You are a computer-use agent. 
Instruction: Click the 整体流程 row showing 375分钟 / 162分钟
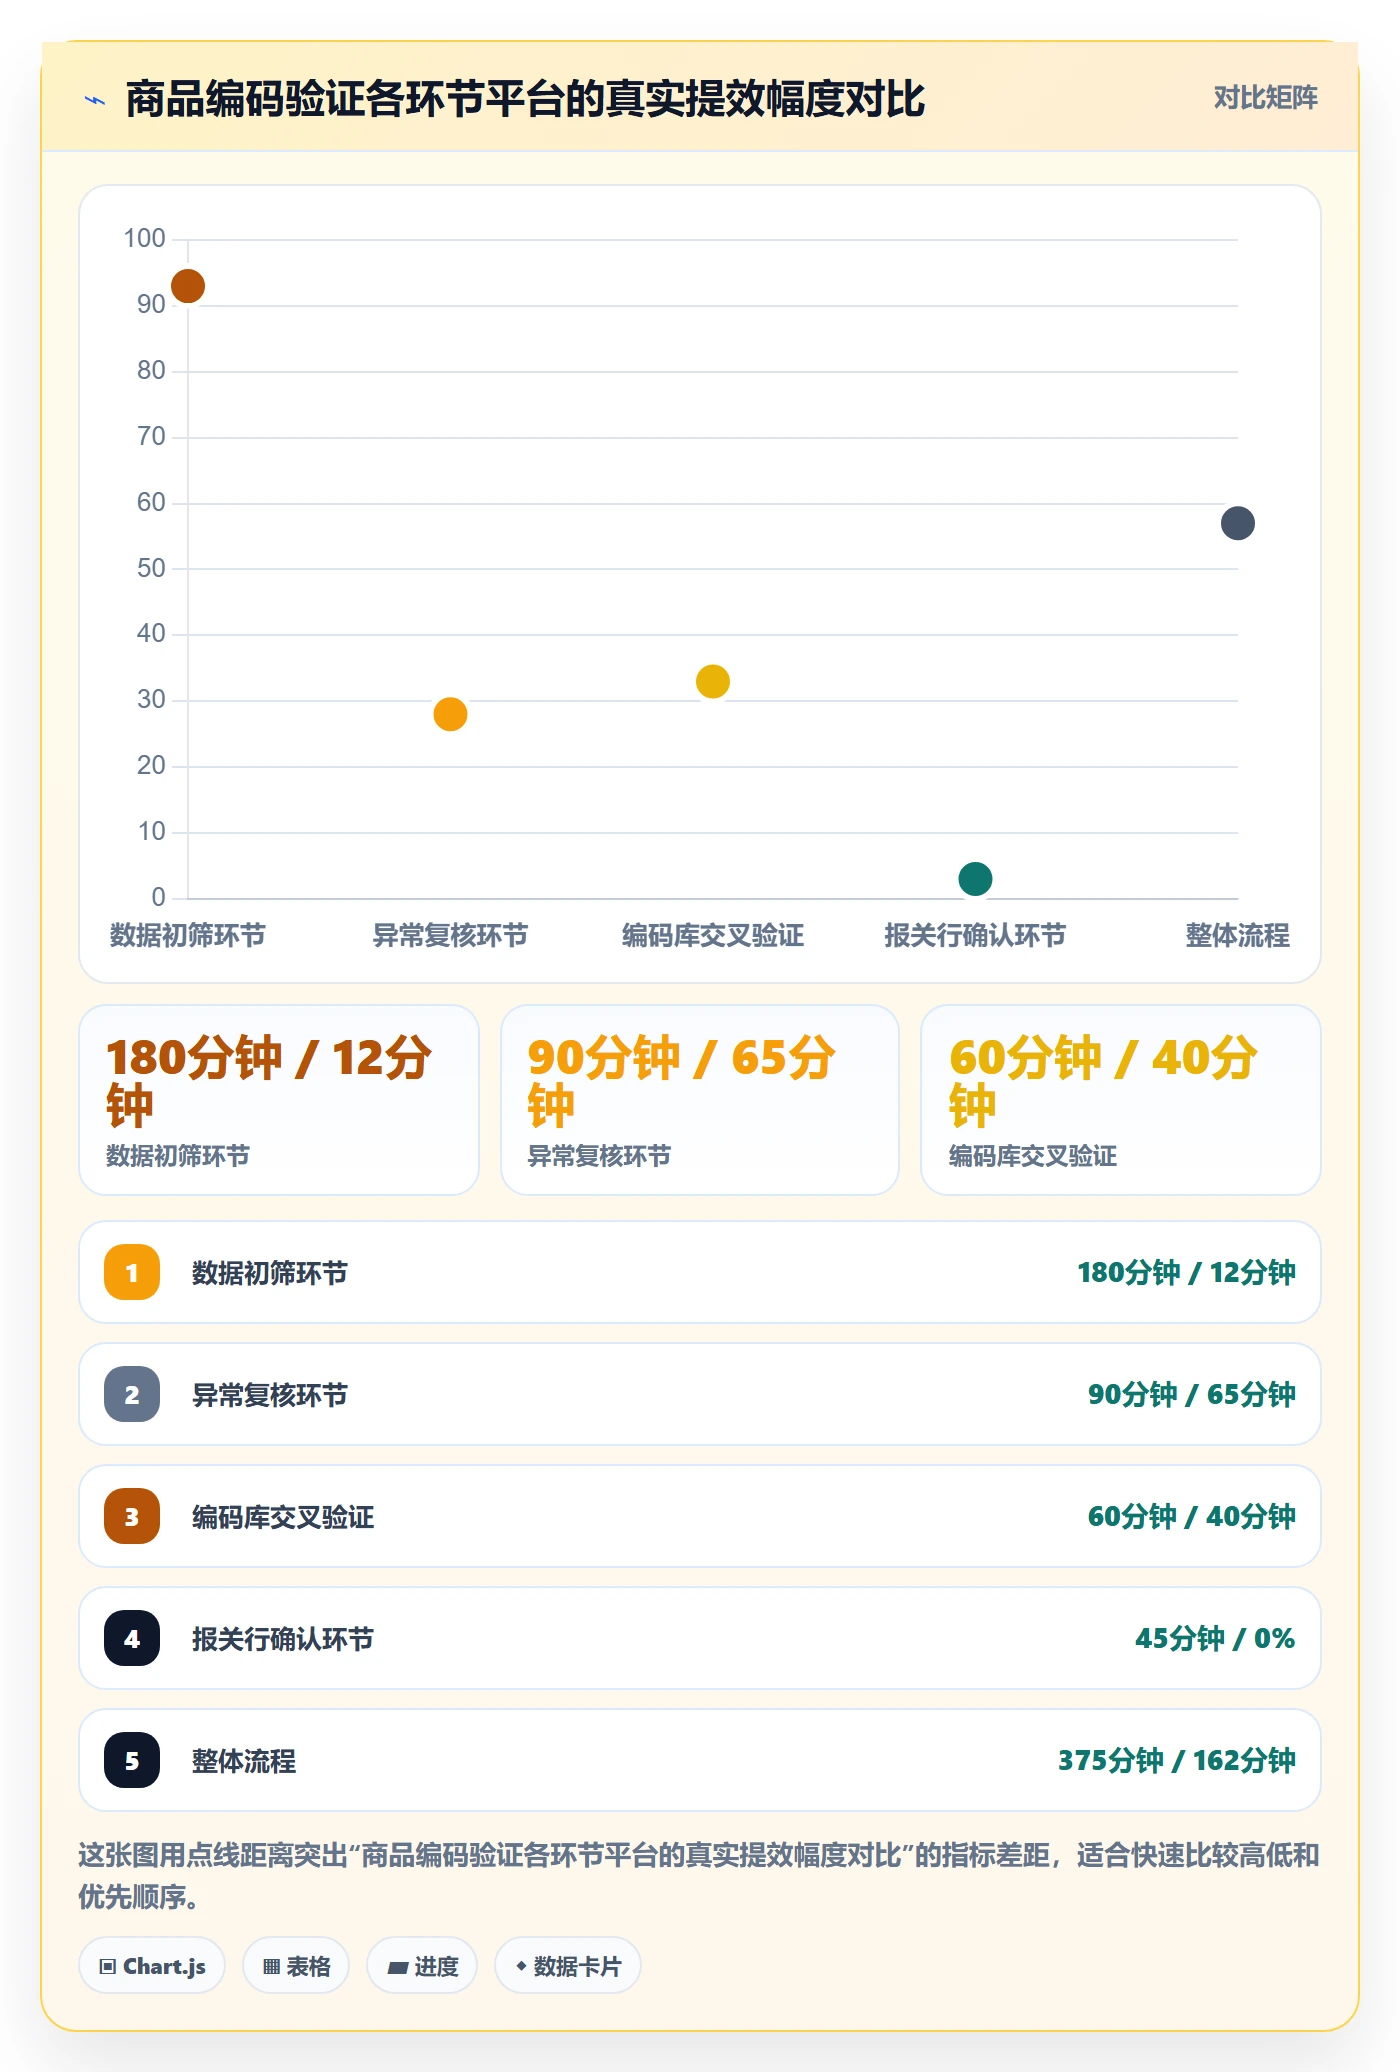click(x=700, y=1760)
